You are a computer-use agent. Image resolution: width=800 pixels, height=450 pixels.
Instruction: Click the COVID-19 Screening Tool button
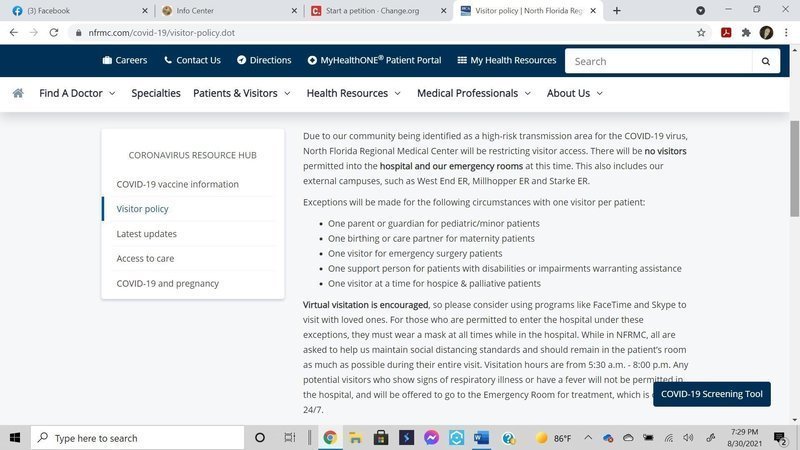point(712,394)
